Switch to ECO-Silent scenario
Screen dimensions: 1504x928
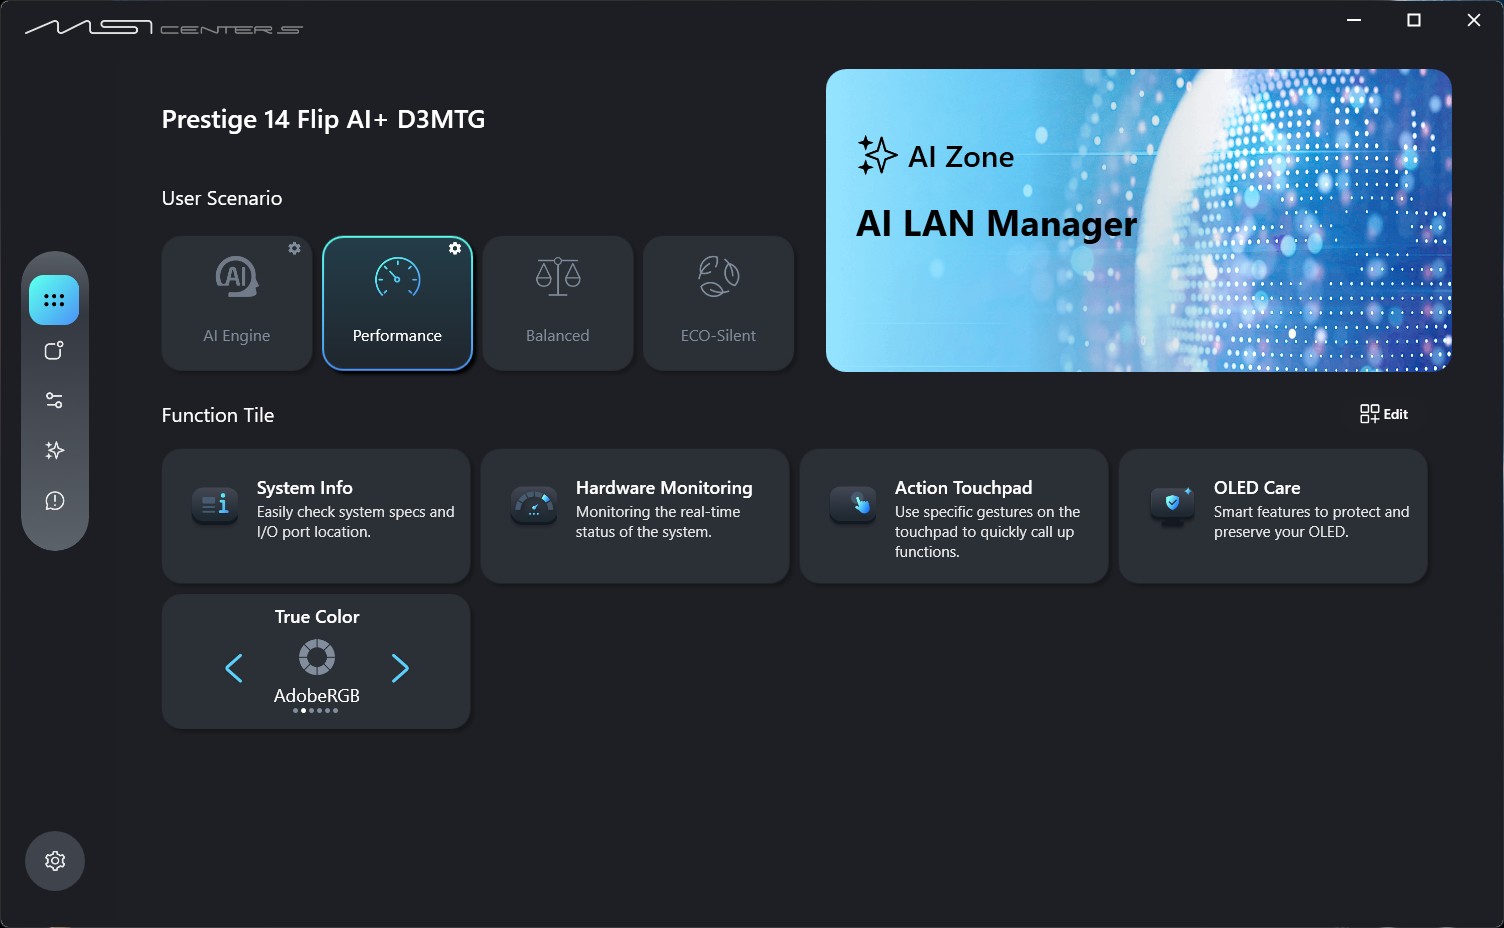coord(718,304)
